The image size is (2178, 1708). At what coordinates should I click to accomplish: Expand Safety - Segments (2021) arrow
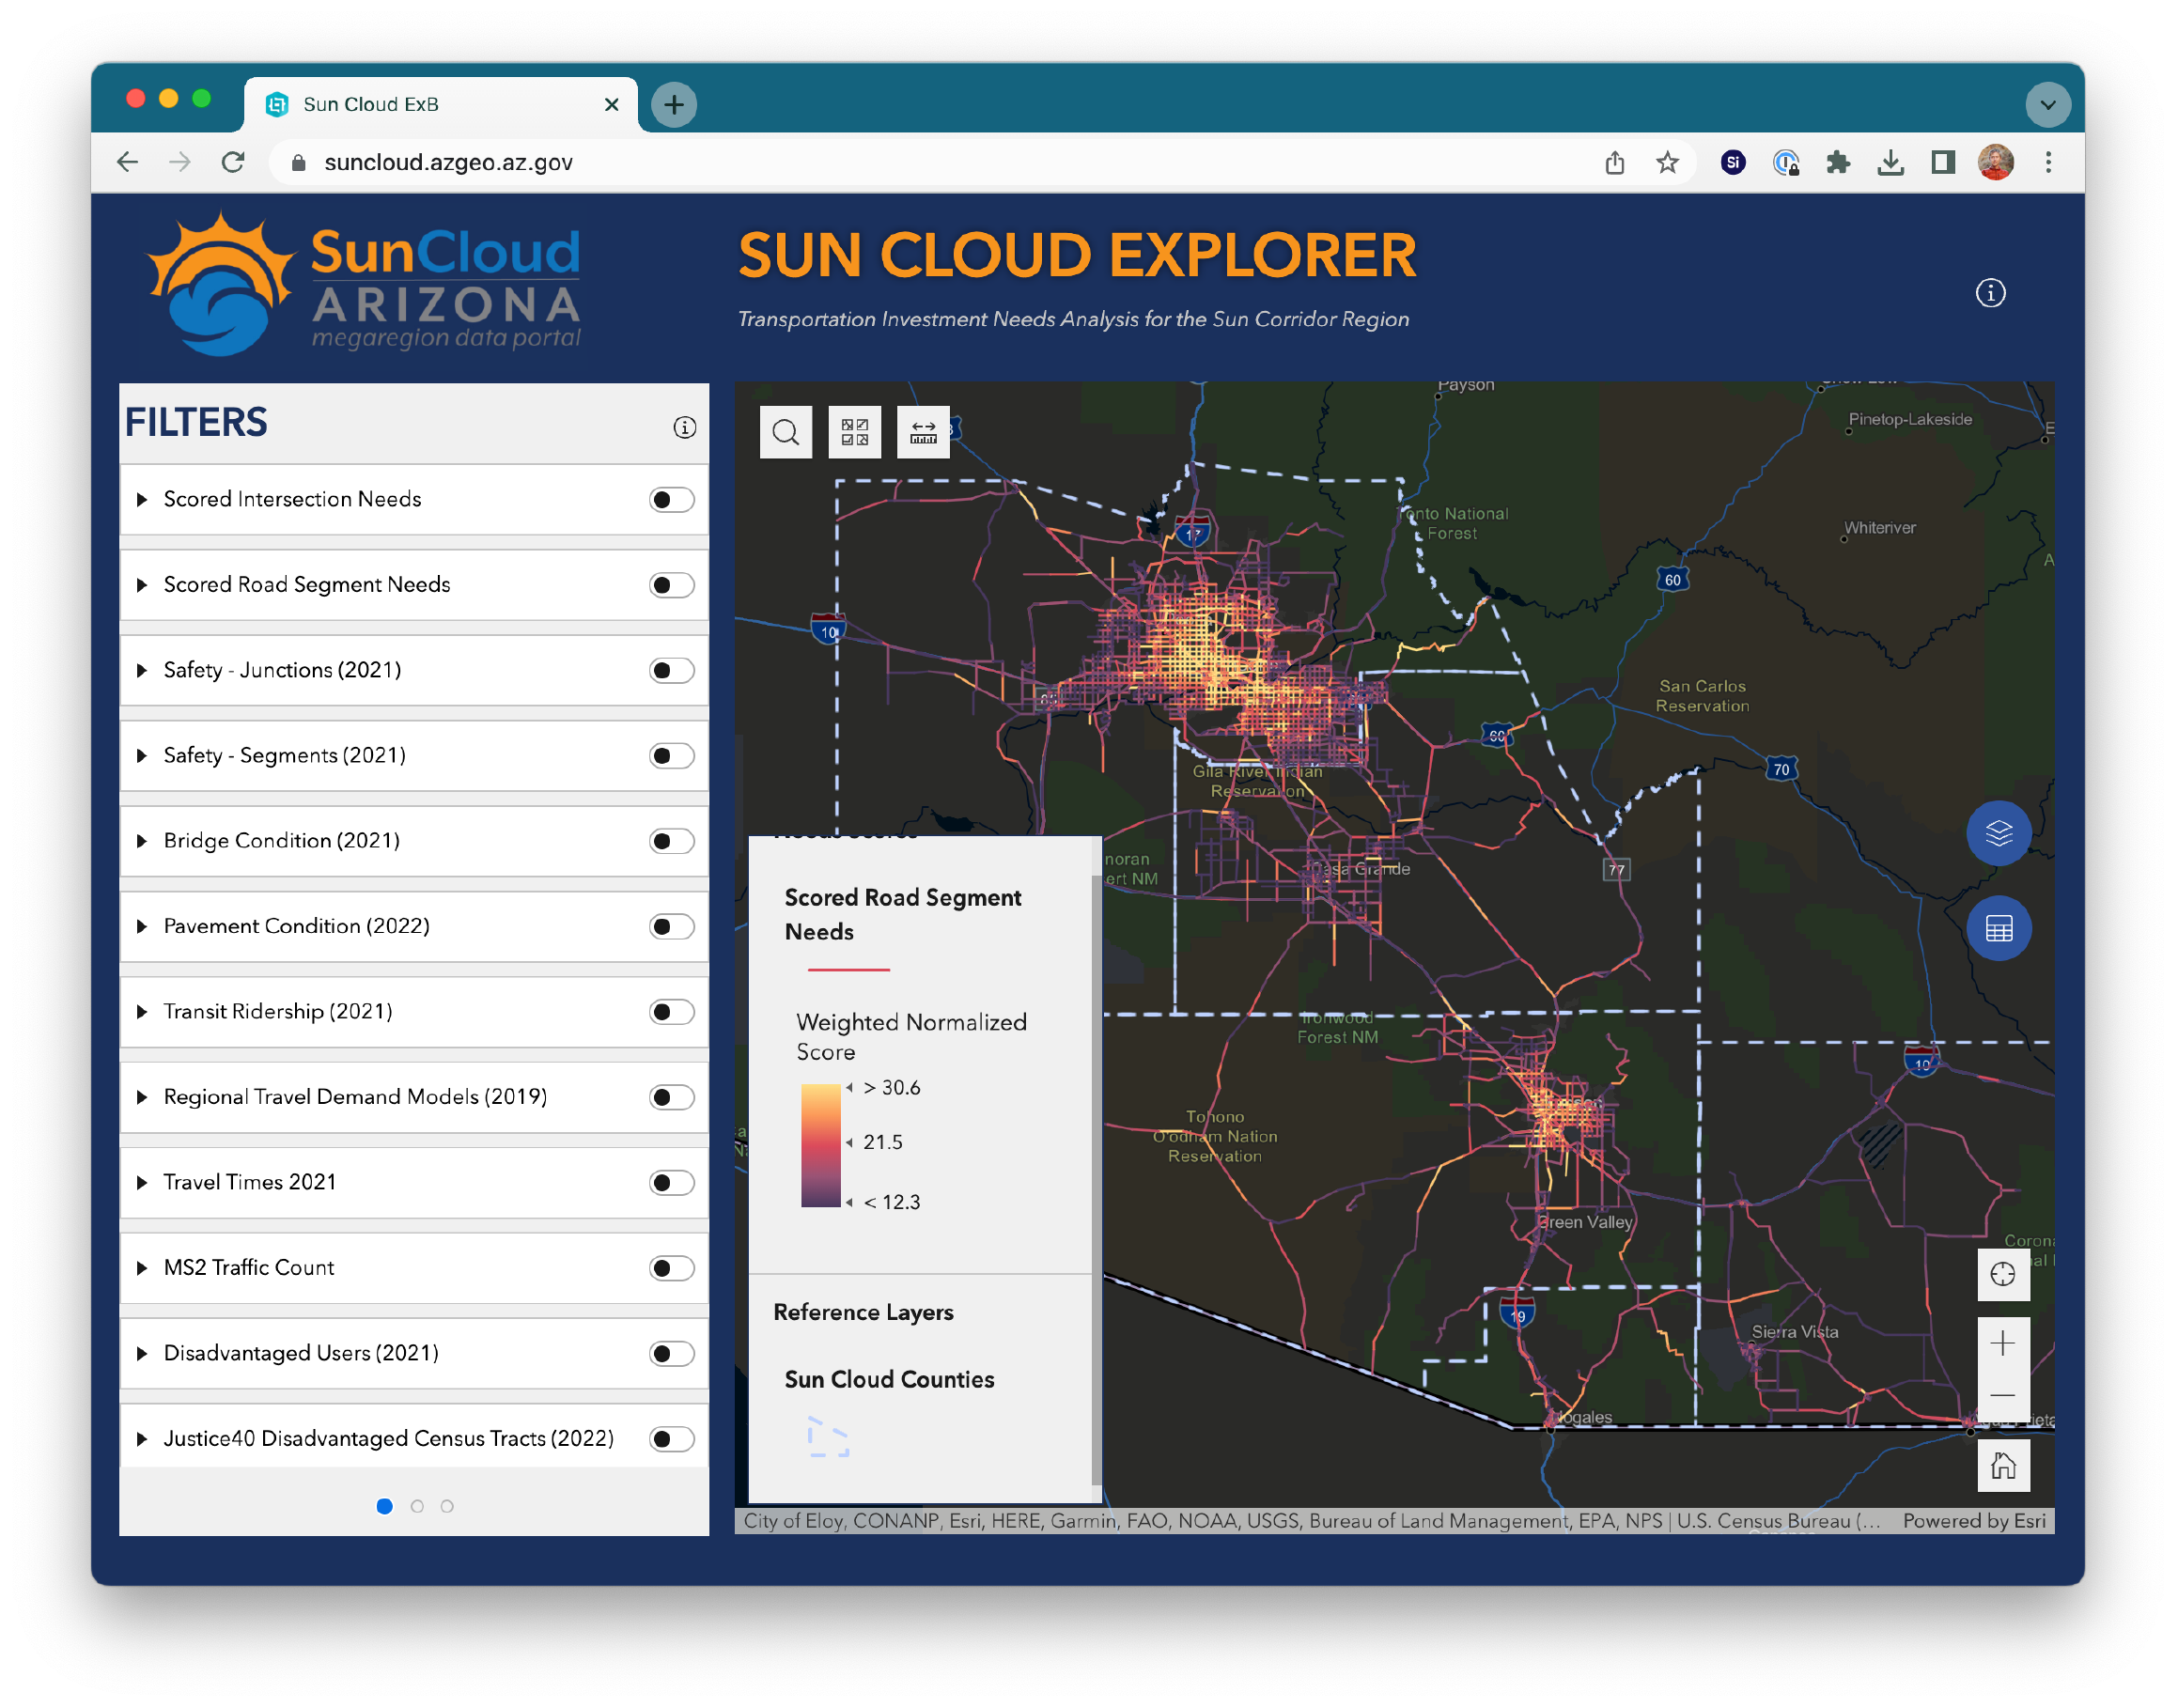coord(142,756)
